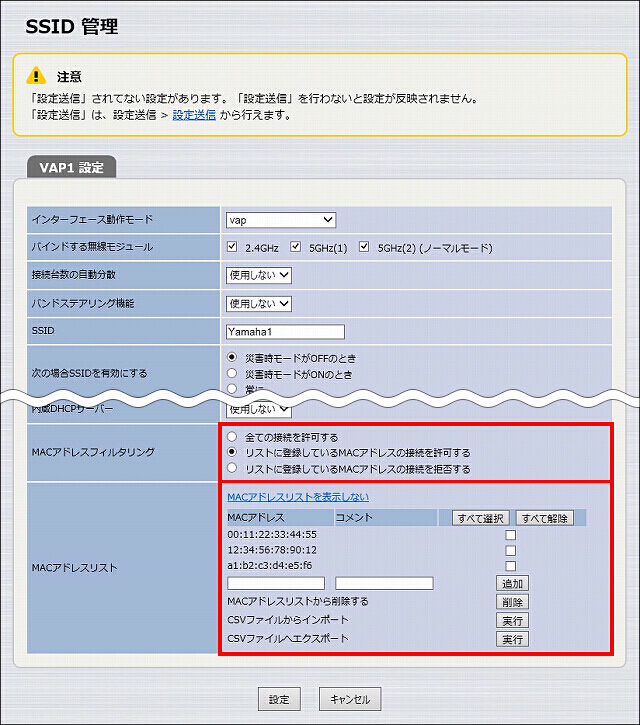Click the MAC address text 00:11:22:33:44:55
Image resolution: width=640 pixels, height=725 pixels.
coord(272,535)
